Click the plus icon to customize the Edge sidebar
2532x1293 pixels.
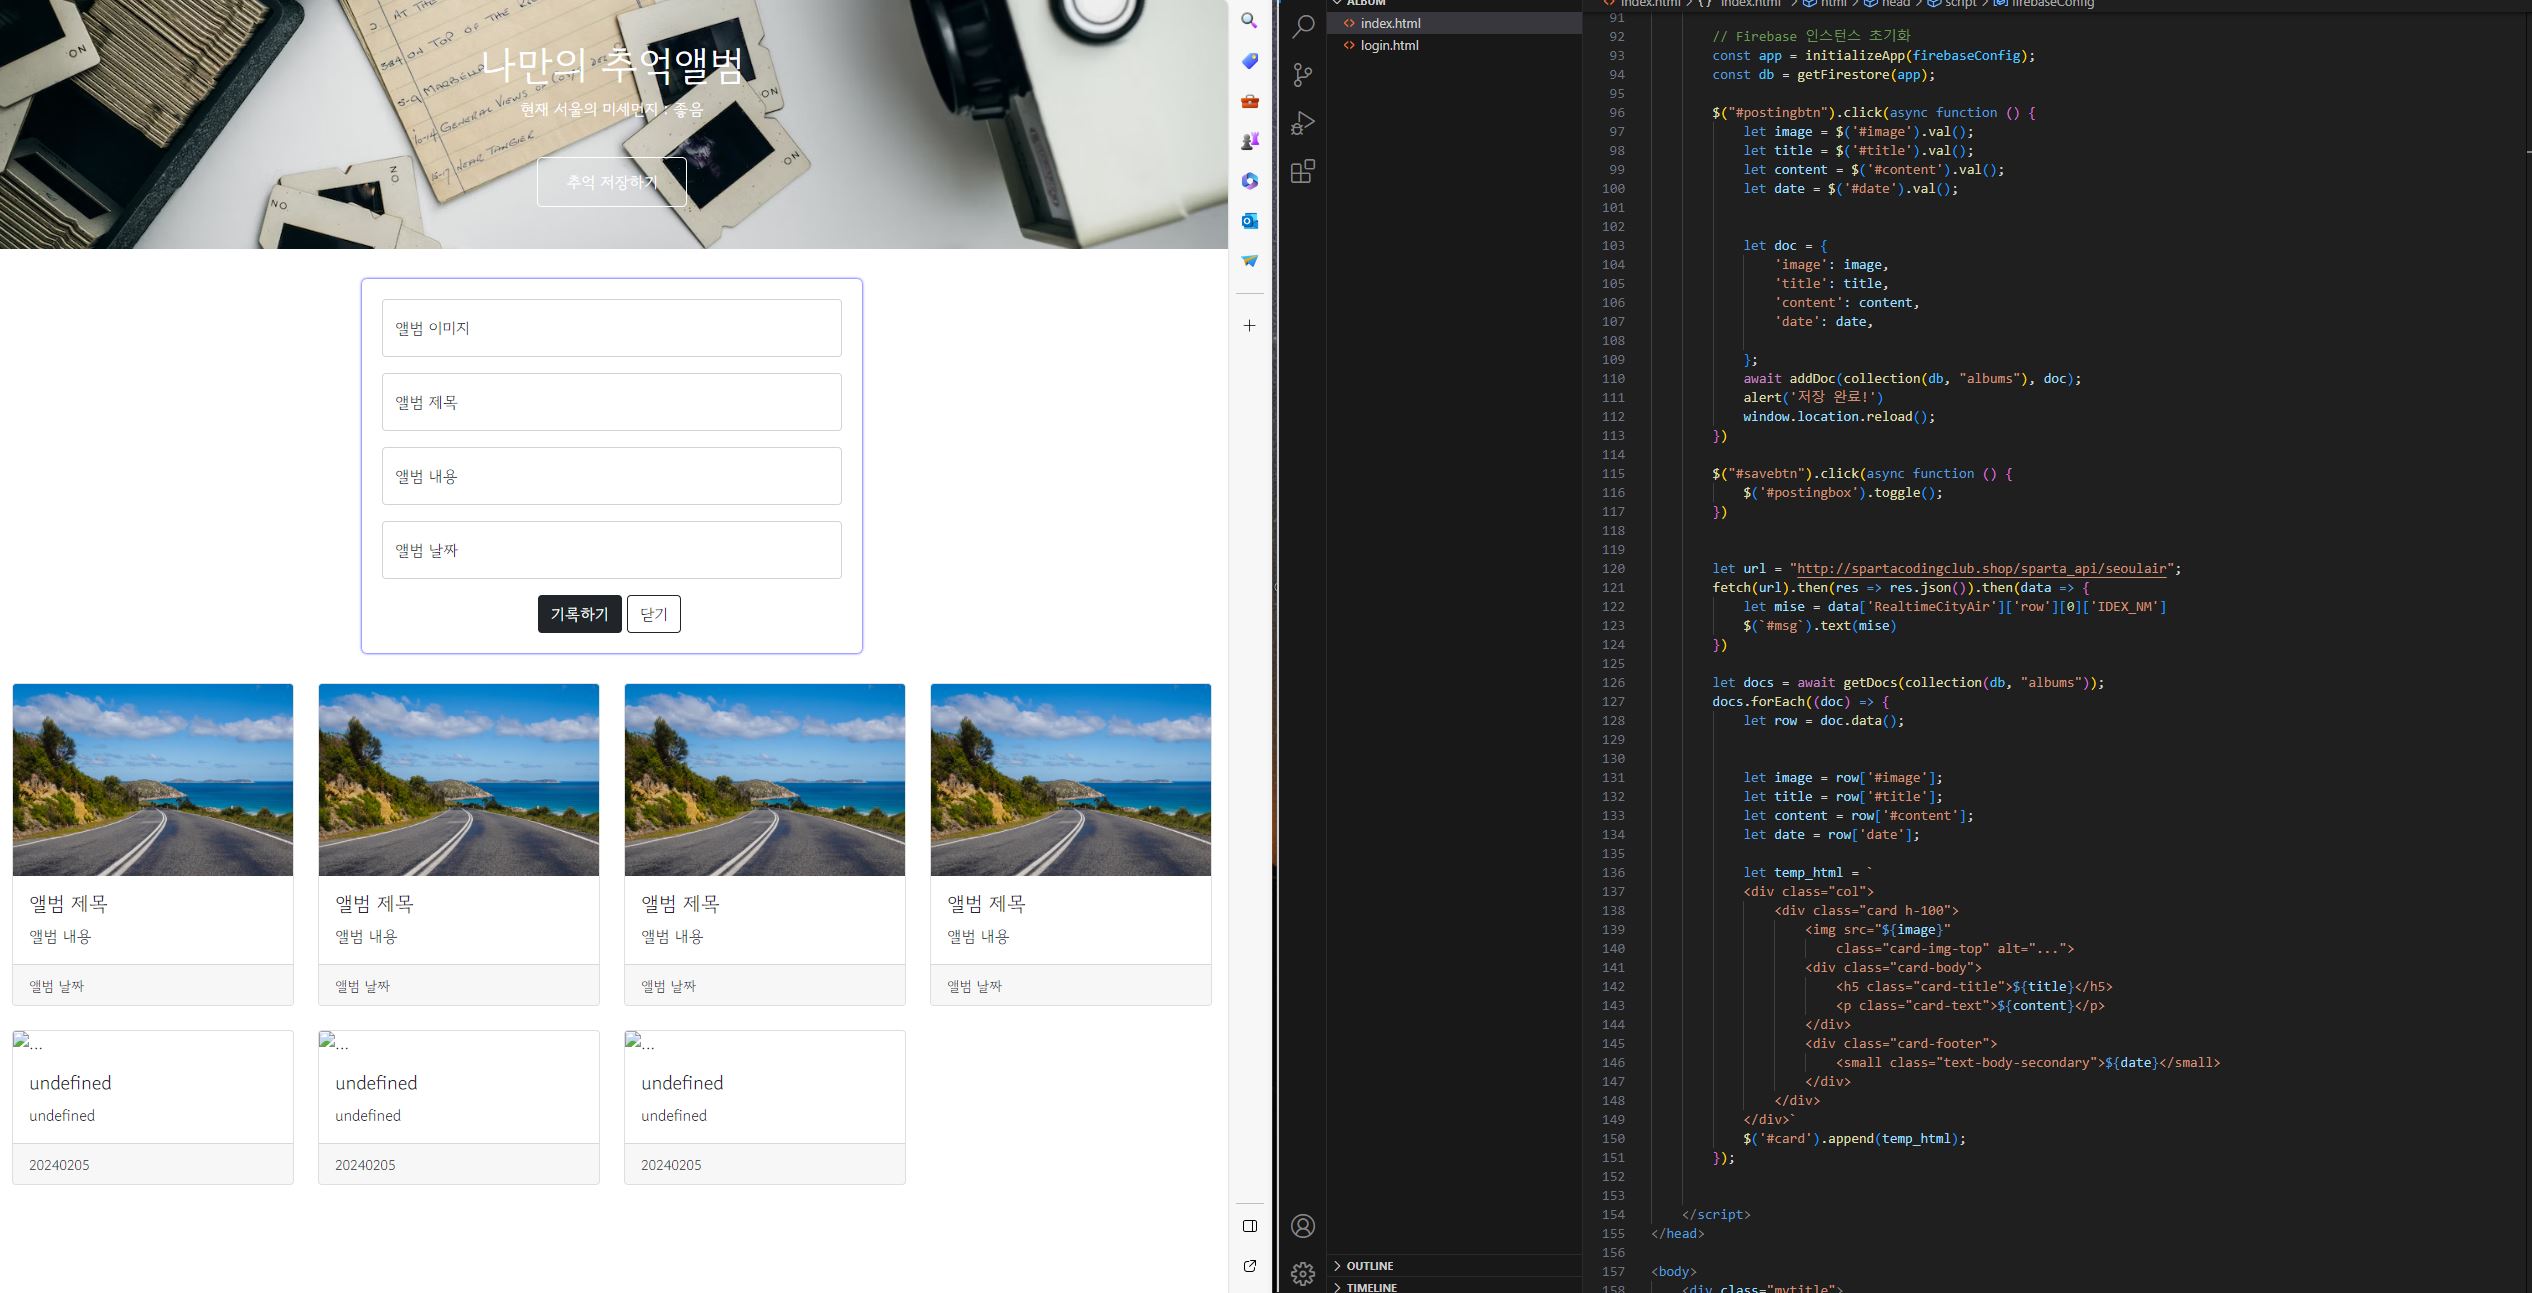coord(1249,326)
